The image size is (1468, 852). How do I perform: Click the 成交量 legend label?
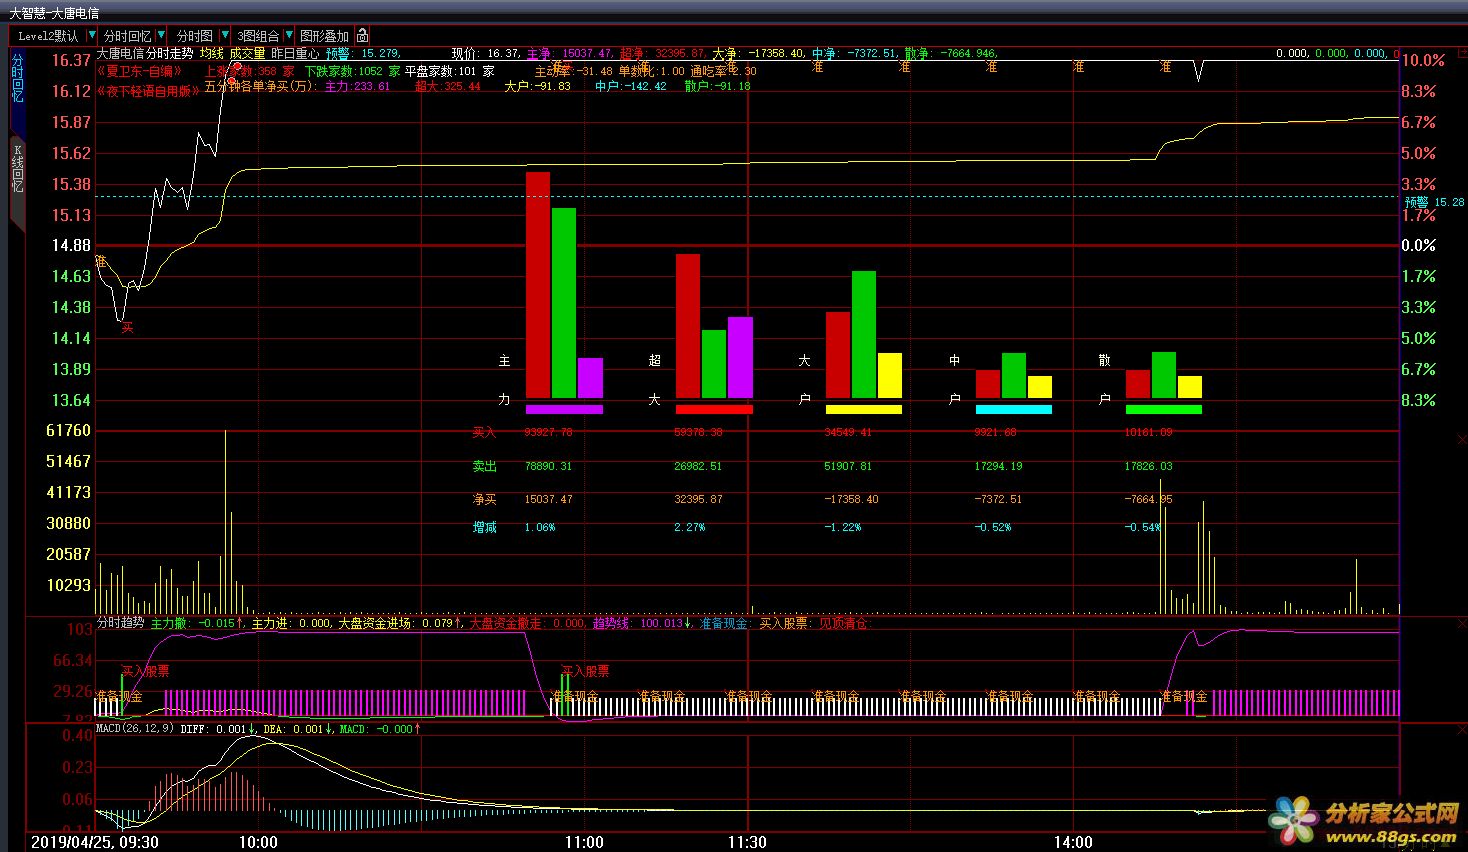[247, 54]
